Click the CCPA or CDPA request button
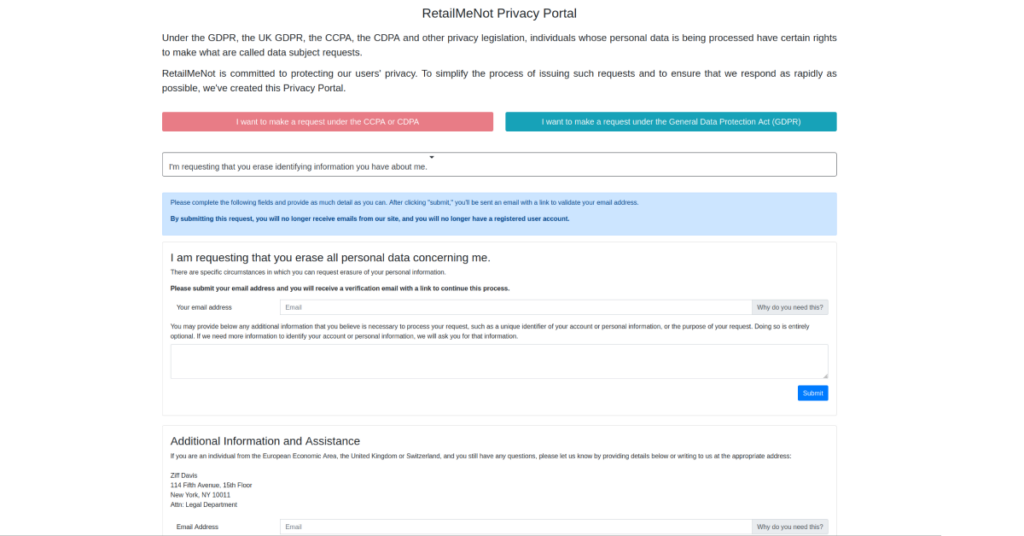 [x=327, y=122]
